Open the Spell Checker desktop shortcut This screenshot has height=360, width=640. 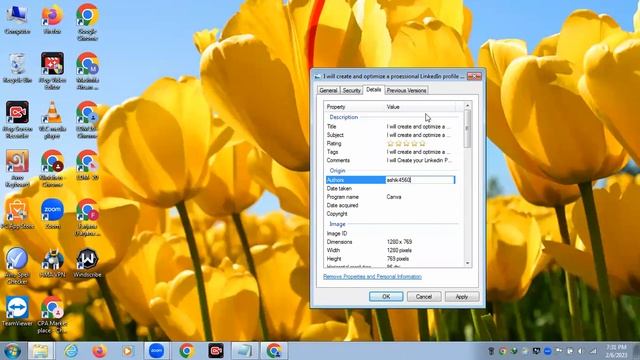tap(17, 266)
